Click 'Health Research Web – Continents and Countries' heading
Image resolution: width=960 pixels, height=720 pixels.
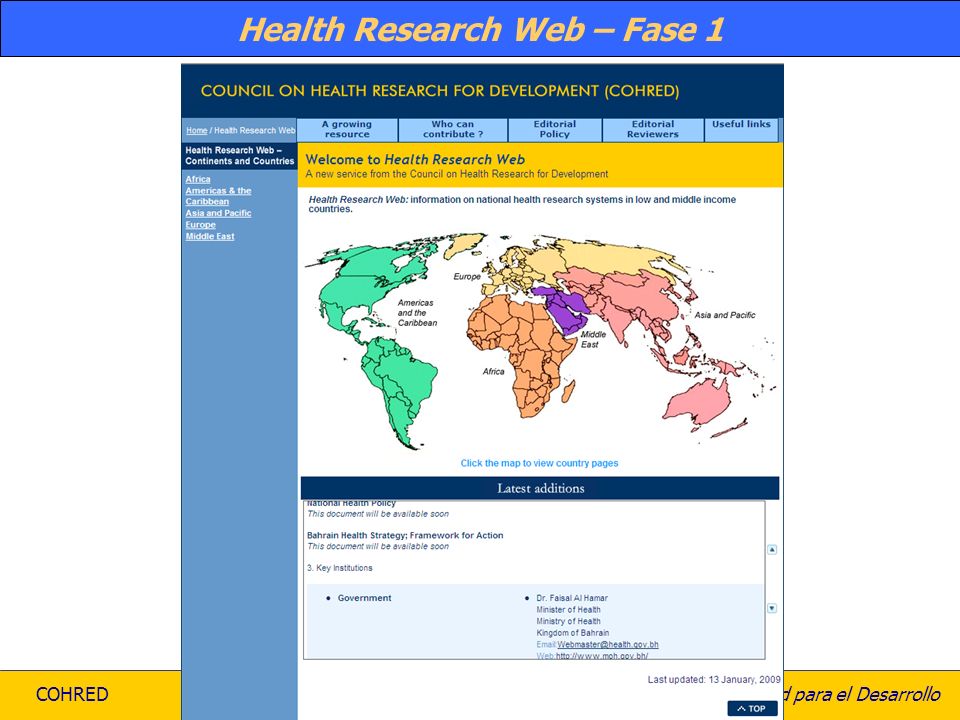[x=239, y=156]
